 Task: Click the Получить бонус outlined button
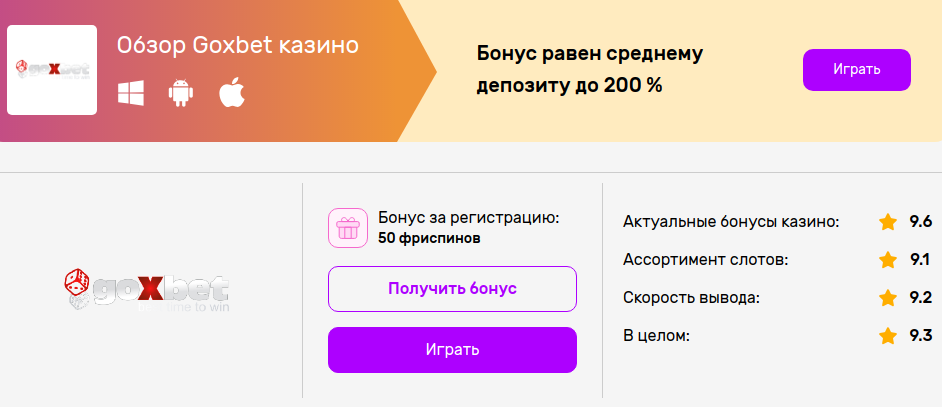[452, 289]
